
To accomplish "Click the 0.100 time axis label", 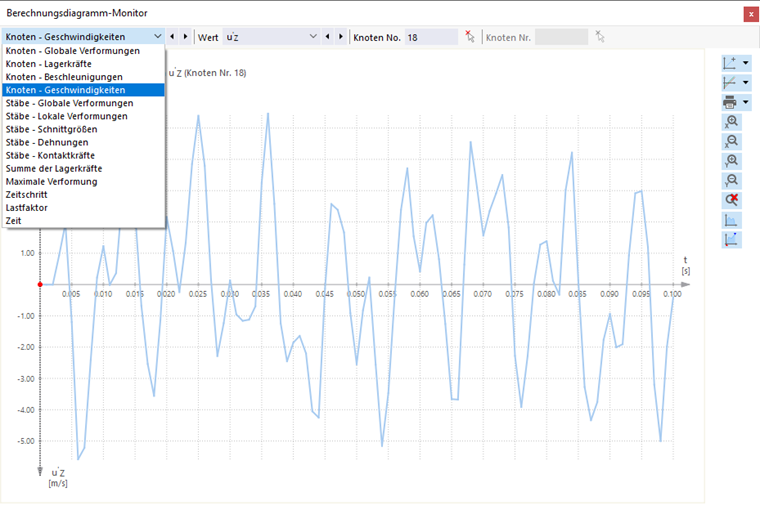I will 672,294.
